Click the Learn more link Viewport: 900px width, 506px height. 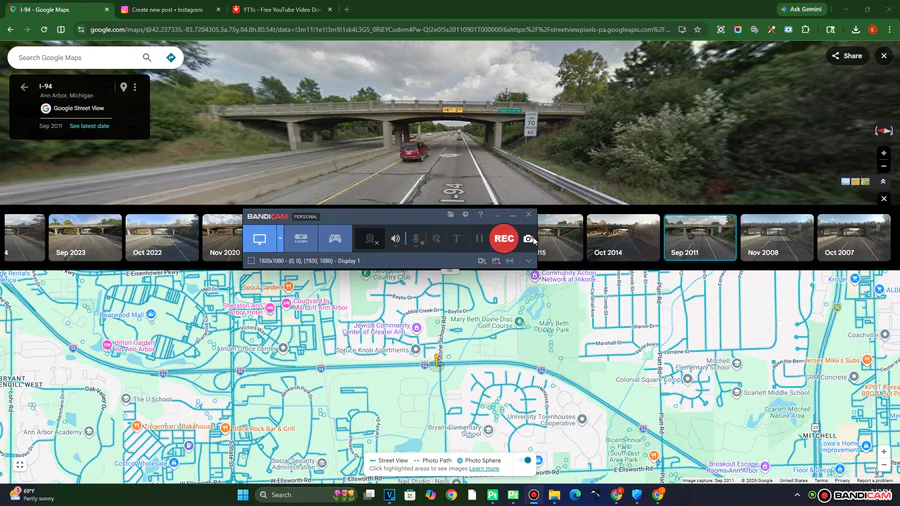coord(484,469)
